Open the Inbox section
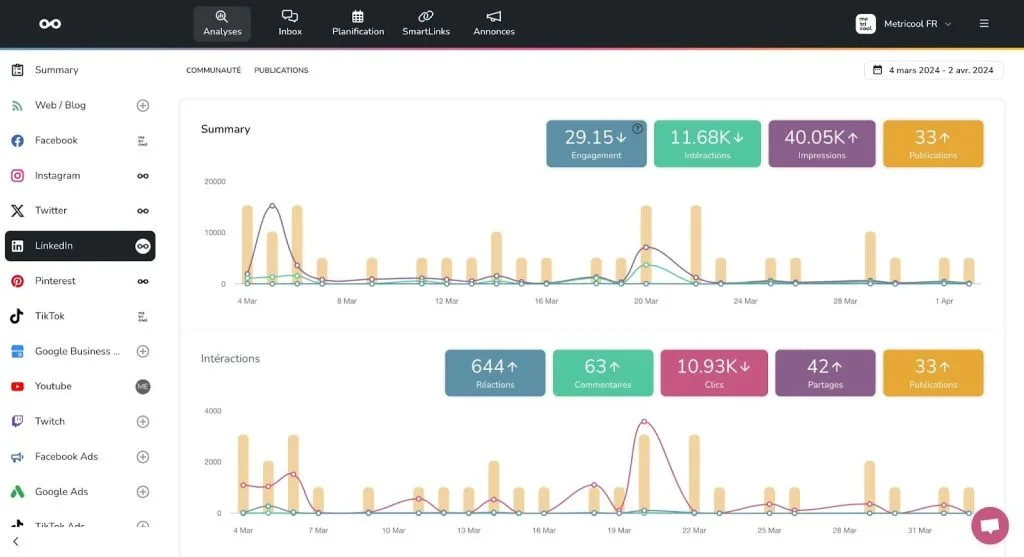Image resolution: width=1024 pixels, height=557 pixels. [290, 23]
